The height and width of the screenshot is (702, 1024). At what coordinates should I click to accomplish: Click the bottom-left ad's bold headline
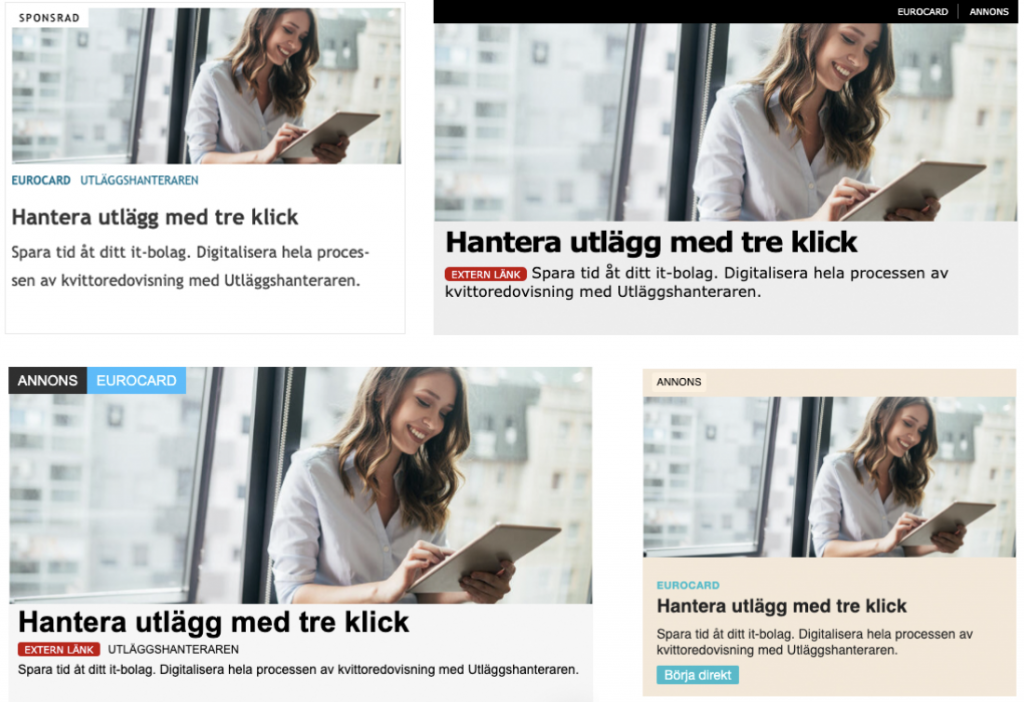point(214,622)
